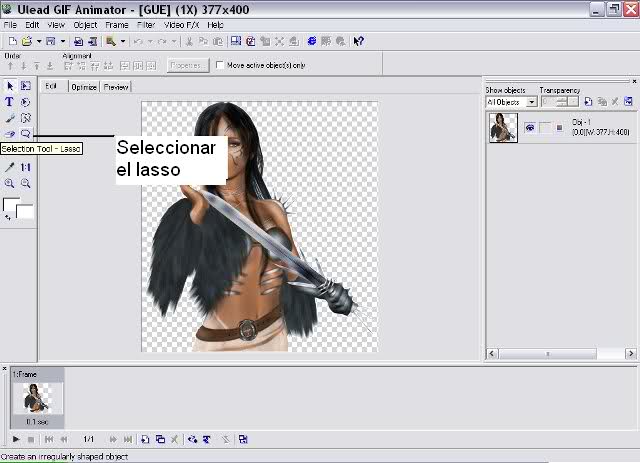640x463 pixels.
Task: Open the Video F/X menu
Action: click(x=181, y=25)
